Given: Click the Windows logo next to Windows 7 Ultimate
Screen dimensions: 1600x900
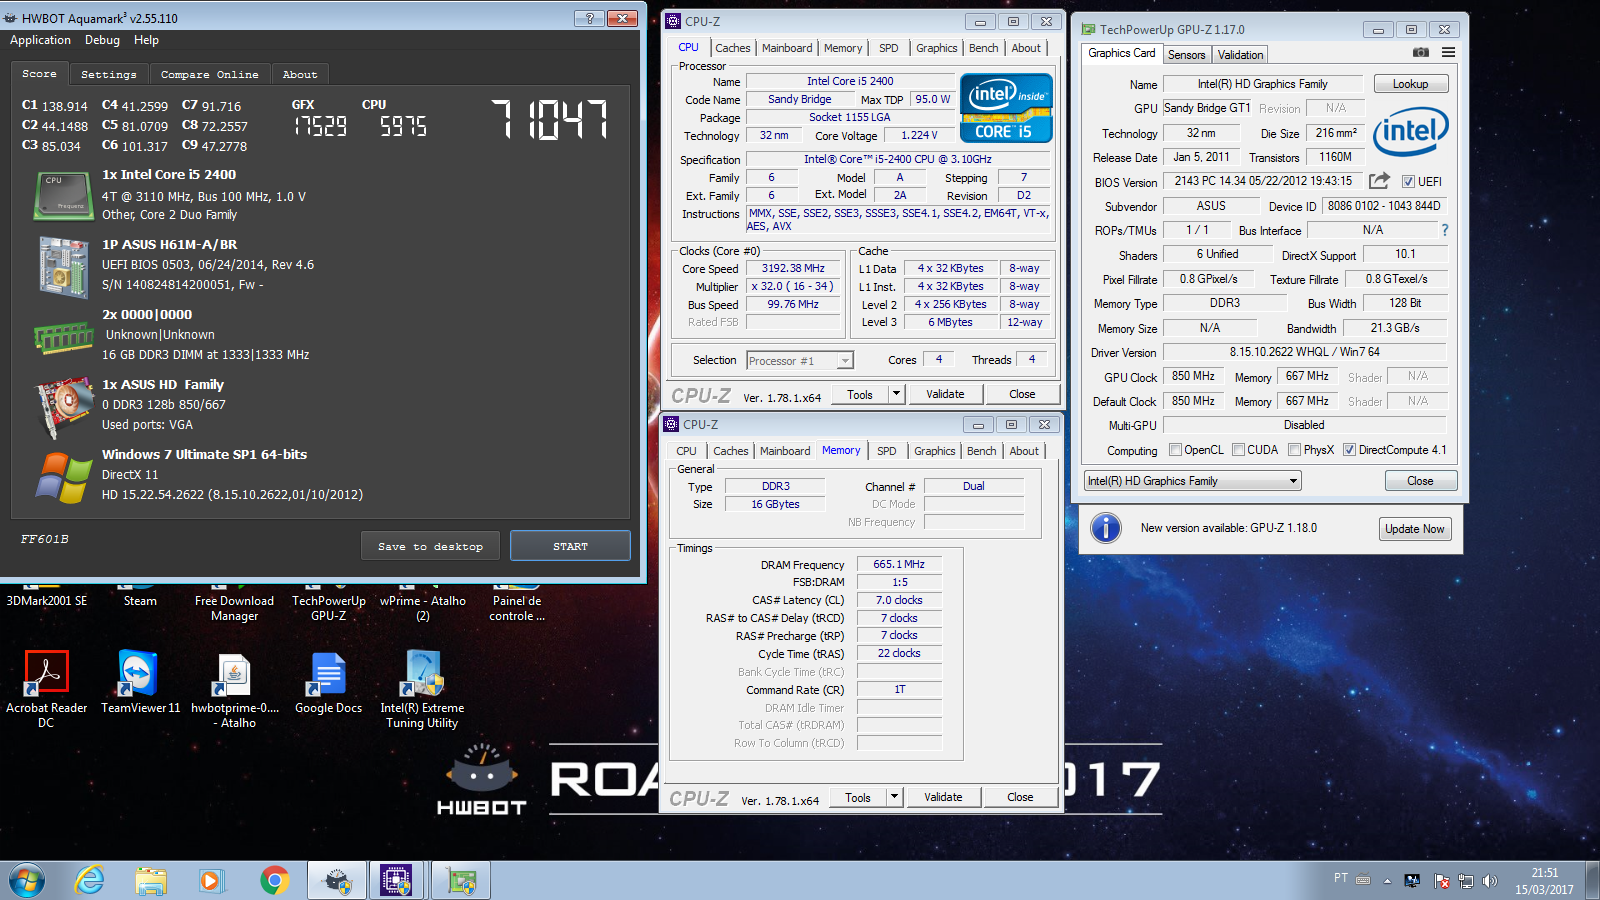Looking at the screenshot, I should point(63,477).
